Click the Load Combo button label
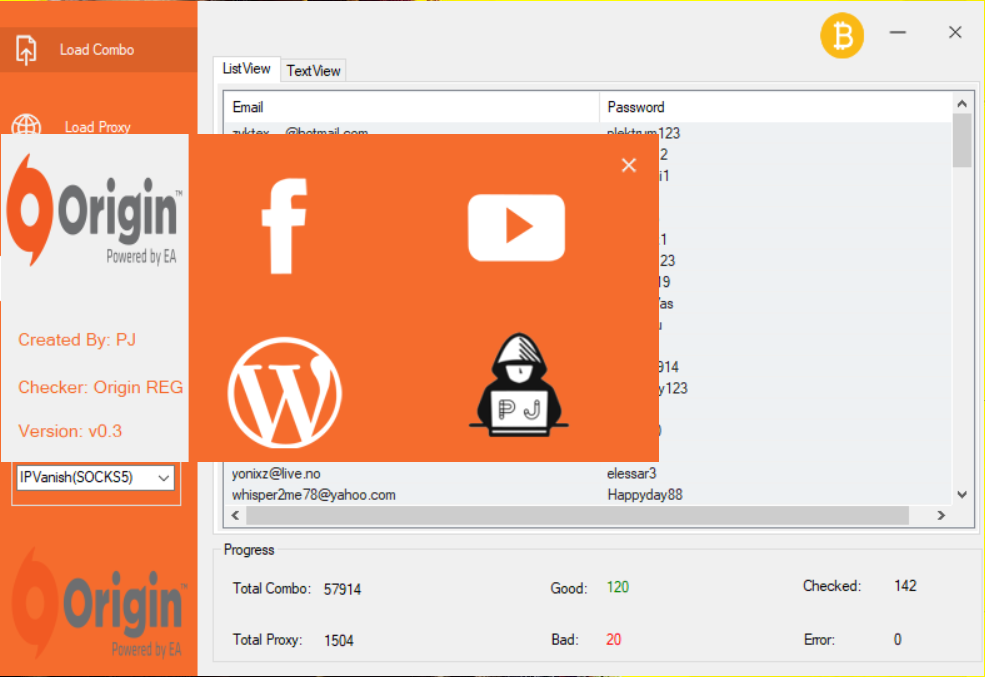 click(97, 50)
